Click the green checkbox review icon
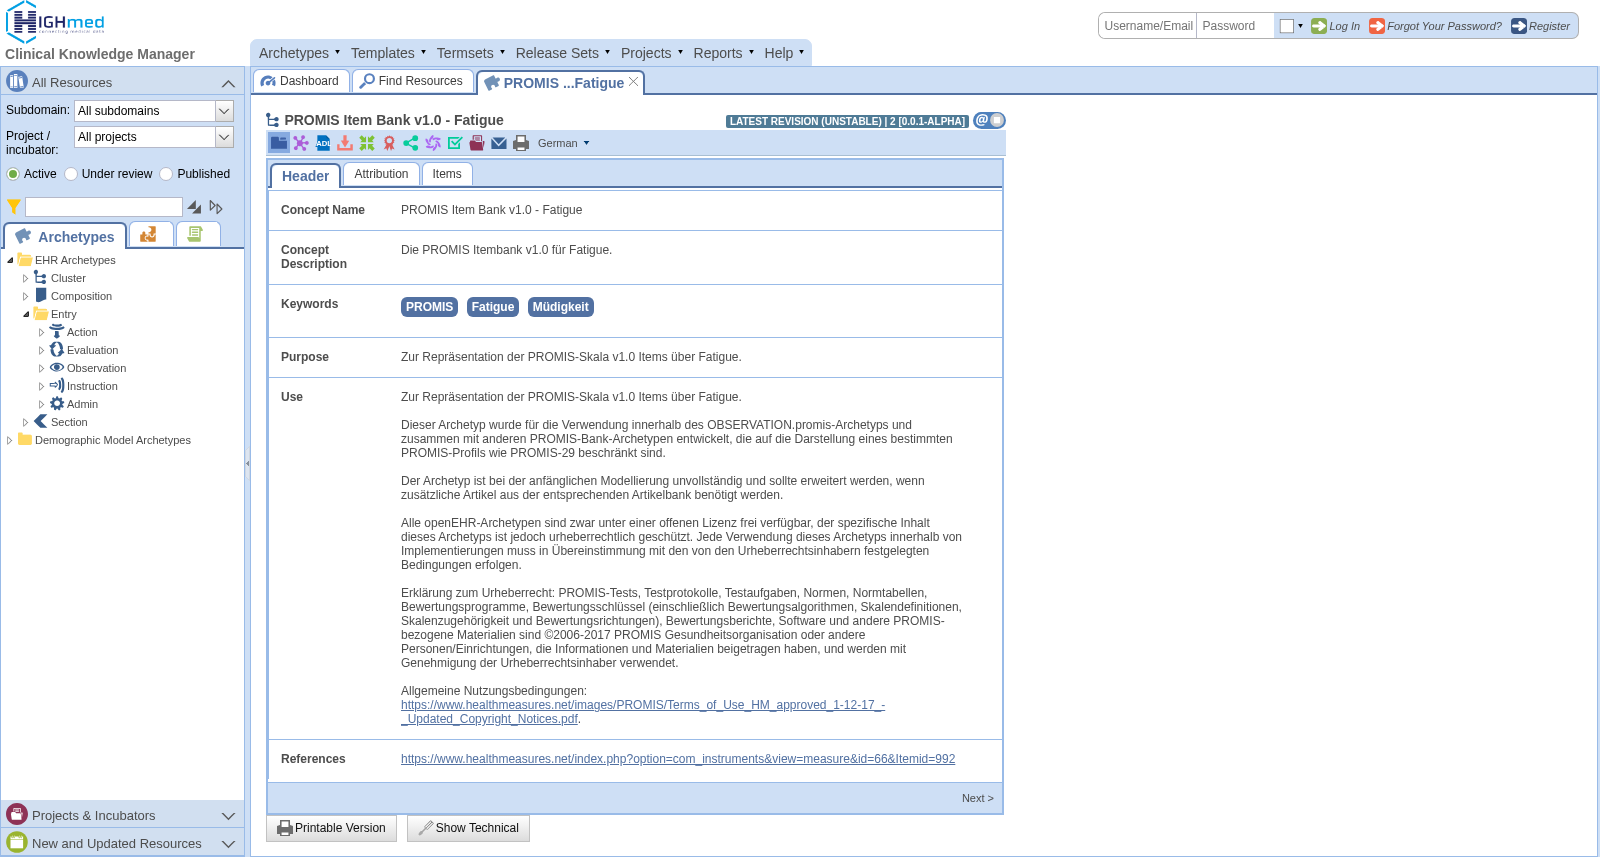Image resolution: width=1600 pixels, height=857 pixels. click(x=455, y=143)
